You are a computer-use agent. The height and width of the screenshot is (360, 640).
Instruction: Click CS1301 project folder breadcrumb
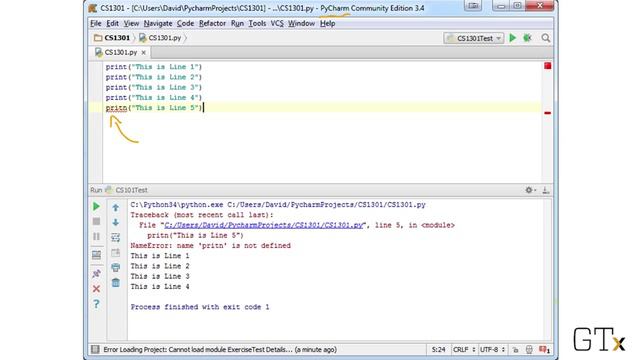112,38
